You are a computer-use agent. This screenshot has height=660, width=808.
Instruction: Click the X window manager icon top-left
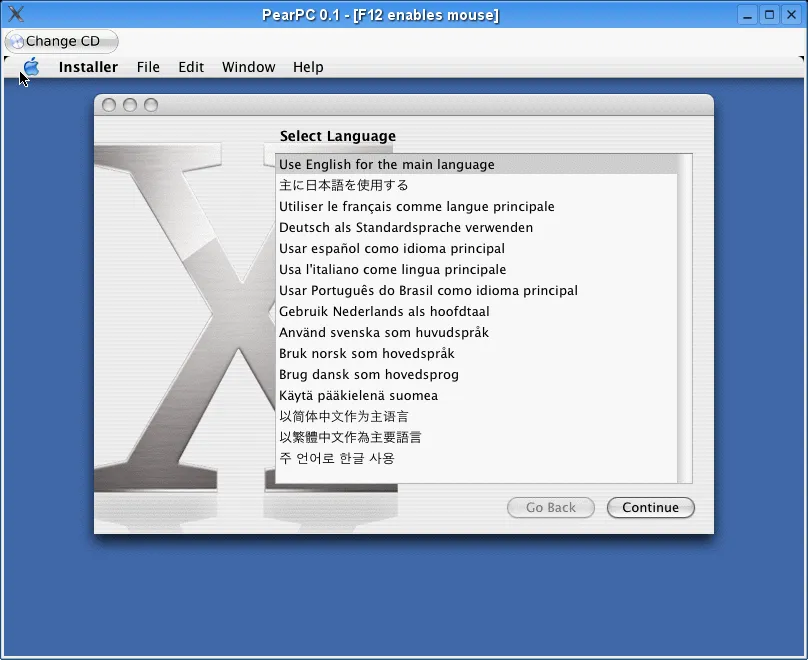pyautogui.click(x=15, y=14)
